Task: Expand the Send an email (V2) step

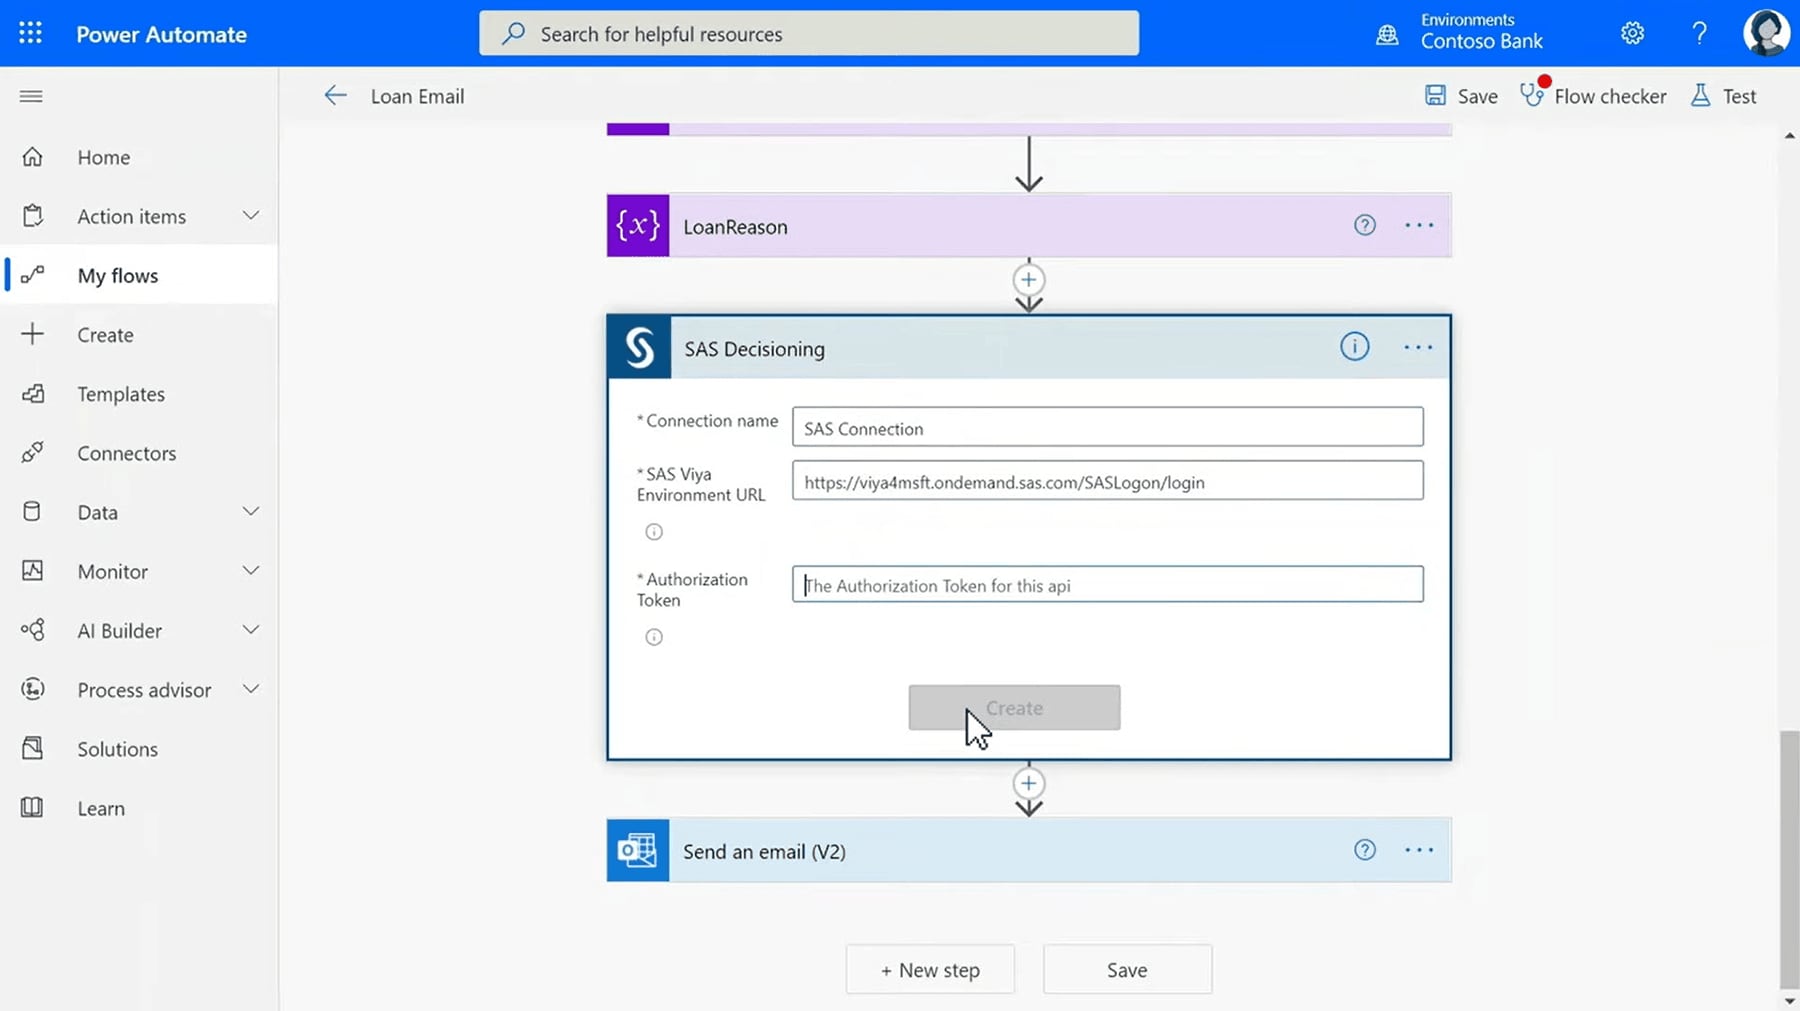Action: coord(1029,850)
